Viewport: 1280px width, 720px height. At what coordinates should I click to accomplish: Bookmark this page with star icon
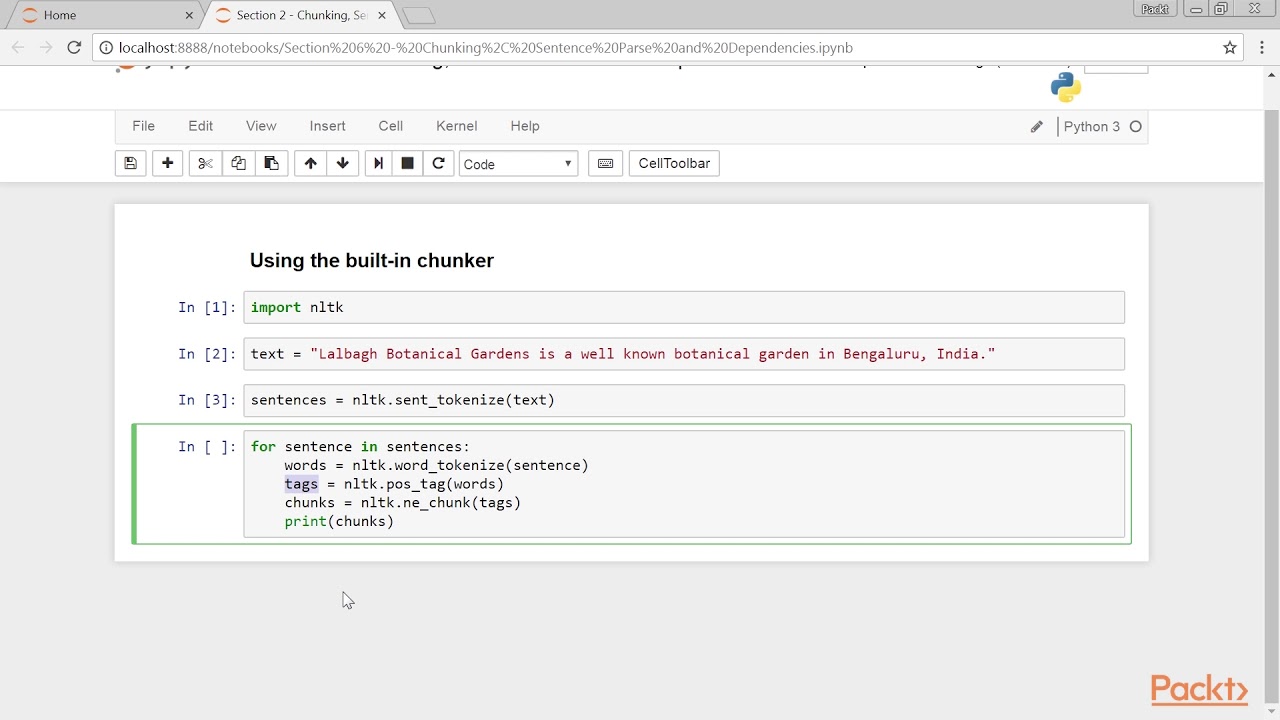click(x=1230, y=47)
